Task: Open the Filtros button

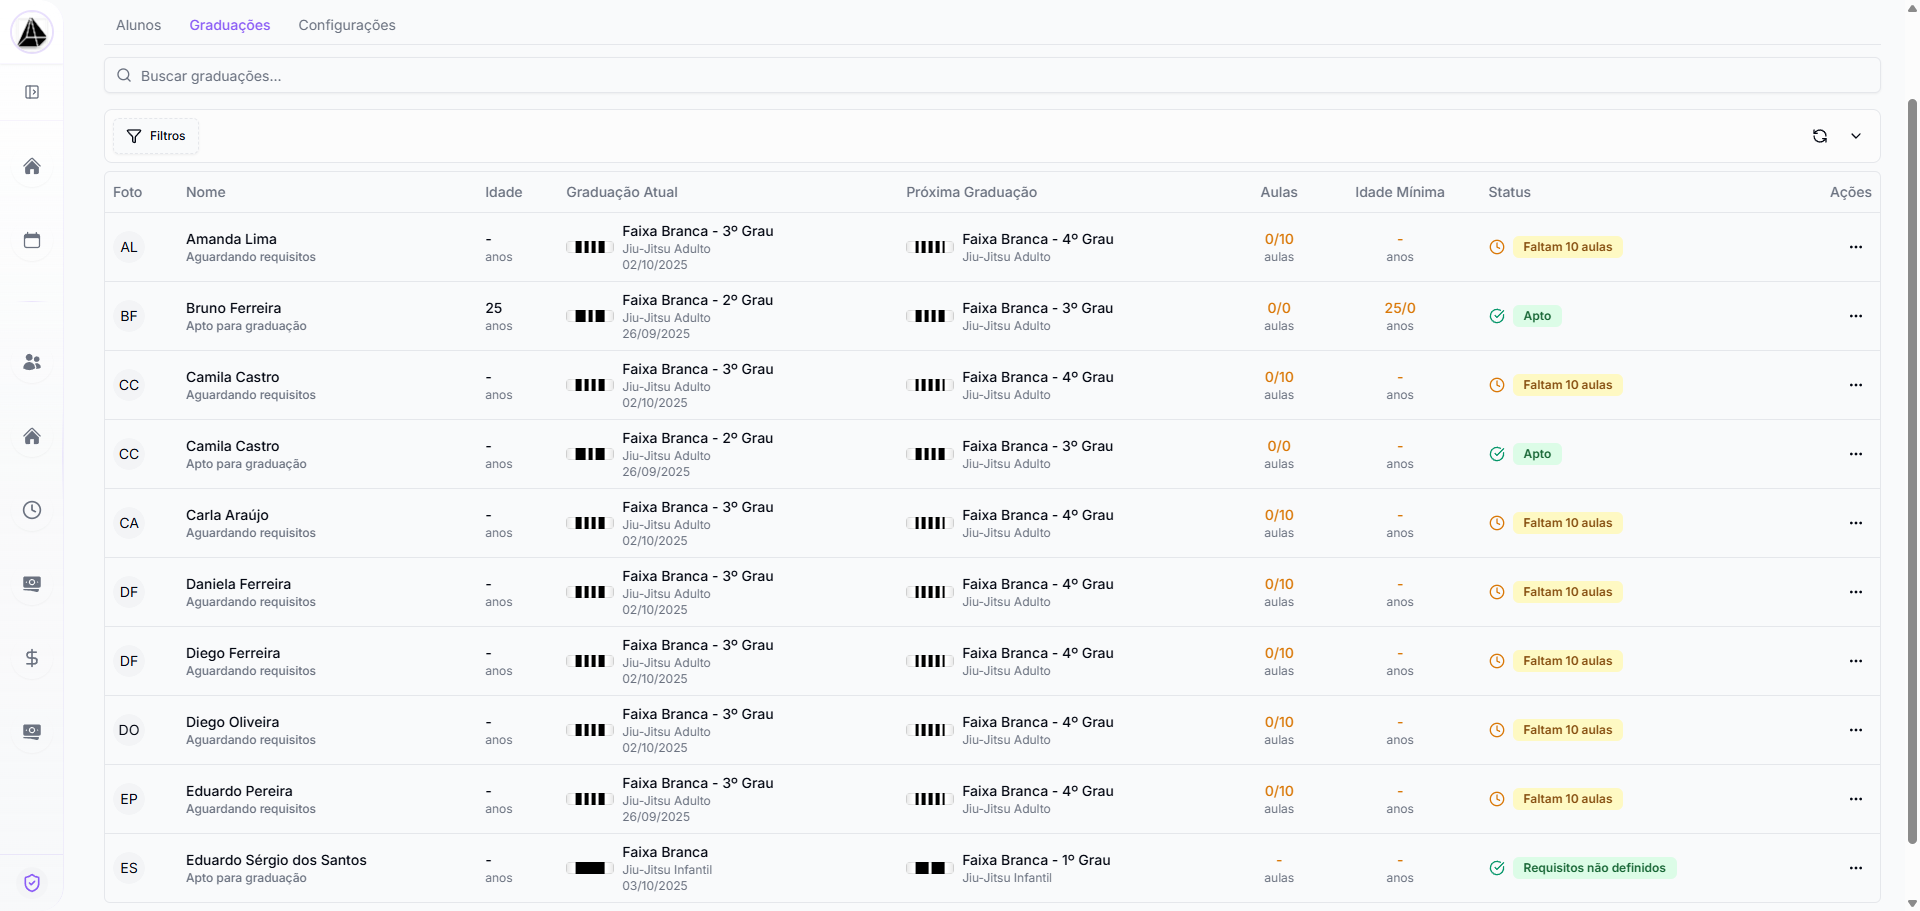Action: coord(156,136)
